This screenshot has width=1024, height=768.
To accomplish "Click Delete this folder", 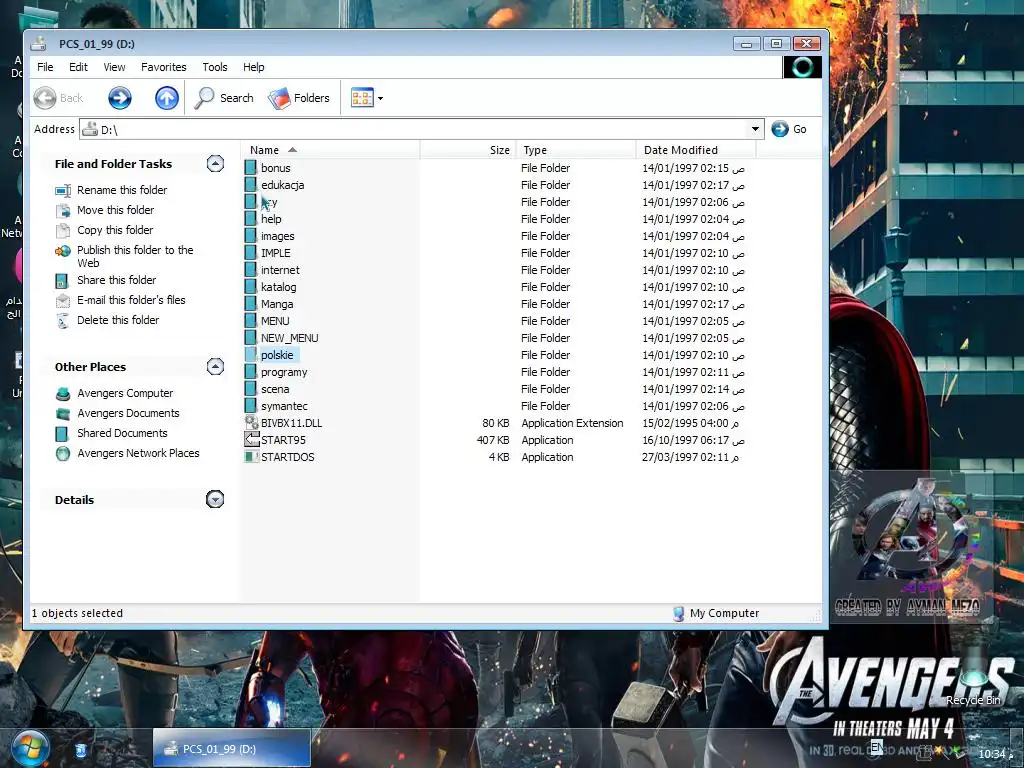I will pos(118,320).
